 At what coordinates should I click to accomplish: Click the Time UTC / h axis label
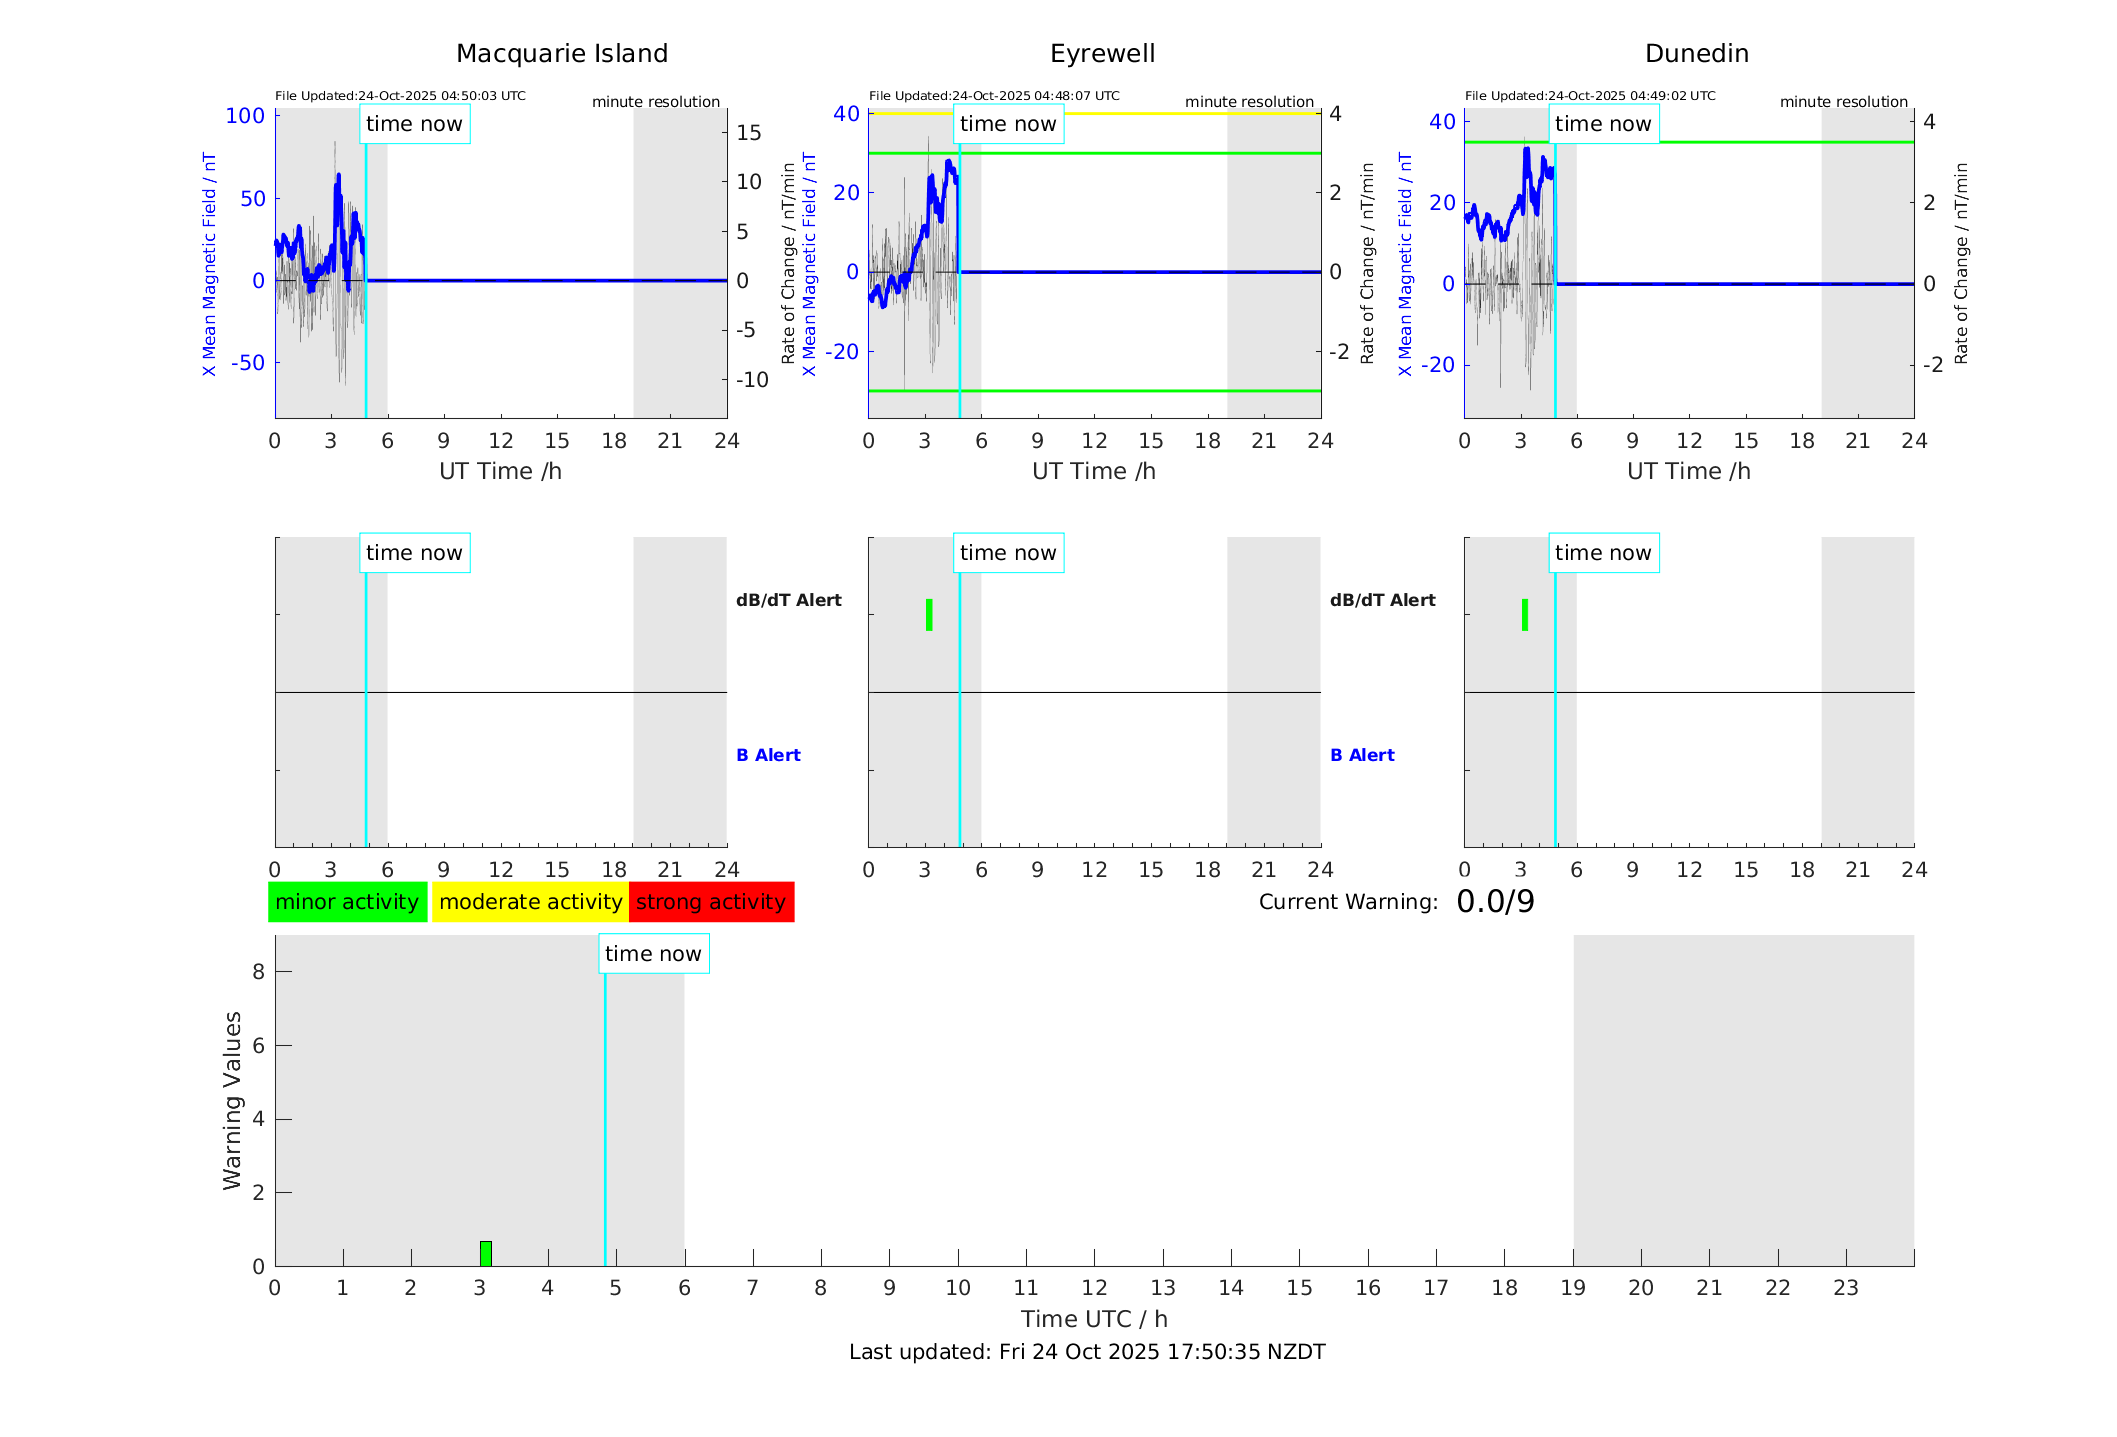[x=1094, y=1319]
